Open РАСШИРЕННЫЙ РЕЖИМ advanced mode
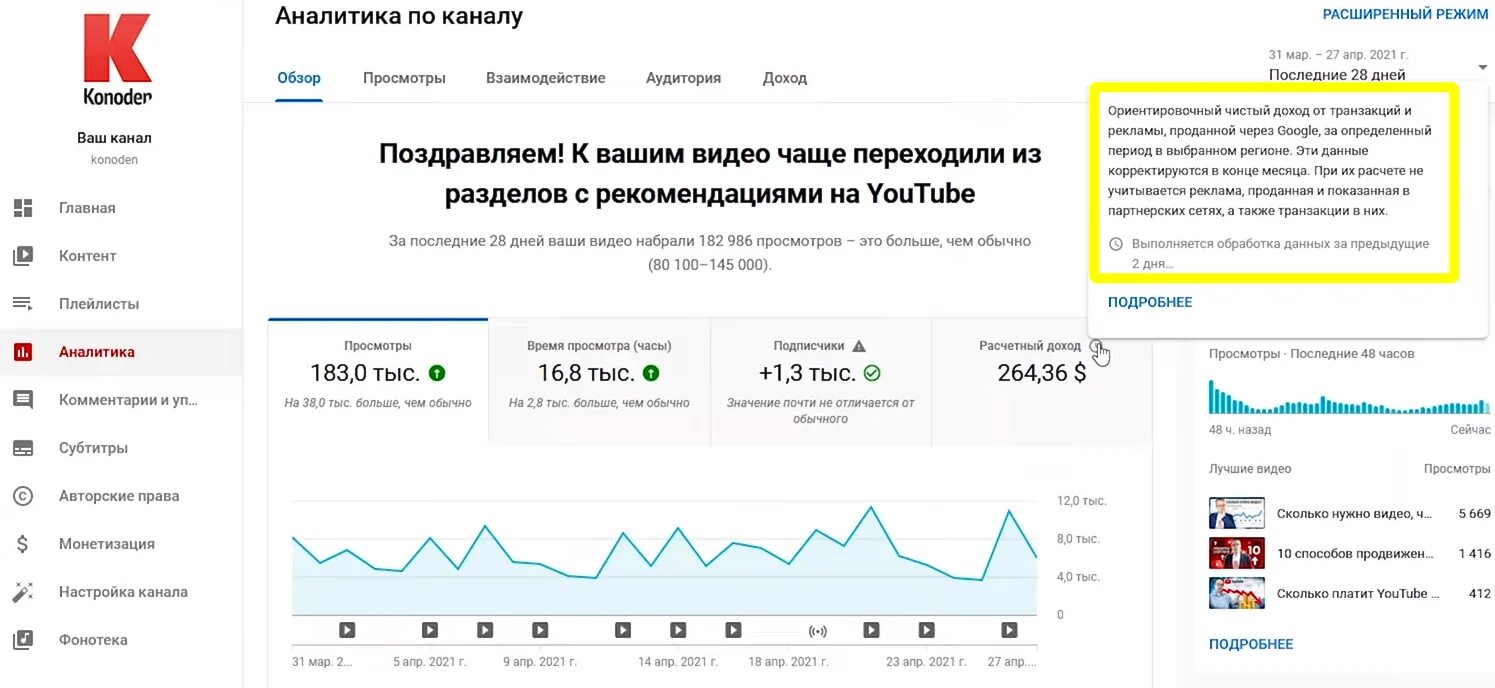The width and height of the screenshot is (1495, 688). tap(1405, 14)
